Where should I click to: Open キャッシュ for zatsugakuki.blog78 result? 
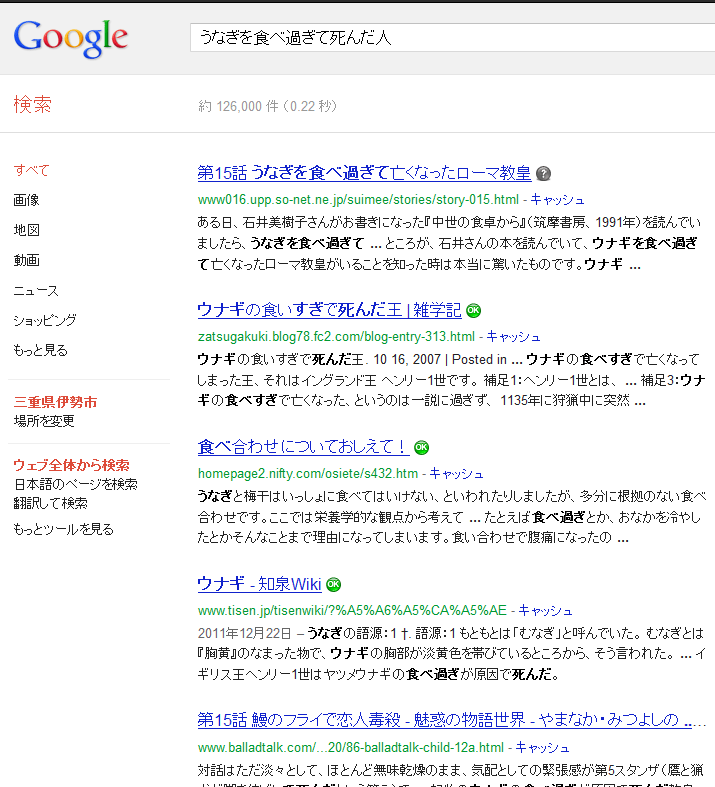[513, 337]
